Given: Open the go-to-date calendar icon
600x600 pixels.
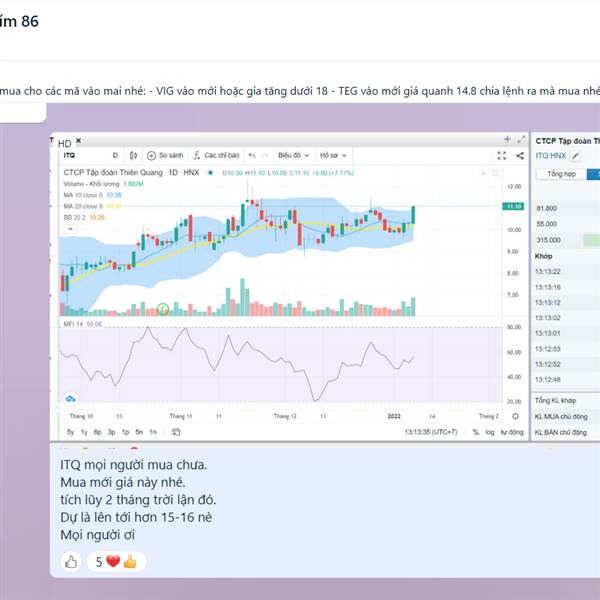Looking at the screenshot, I should point(176,432).
